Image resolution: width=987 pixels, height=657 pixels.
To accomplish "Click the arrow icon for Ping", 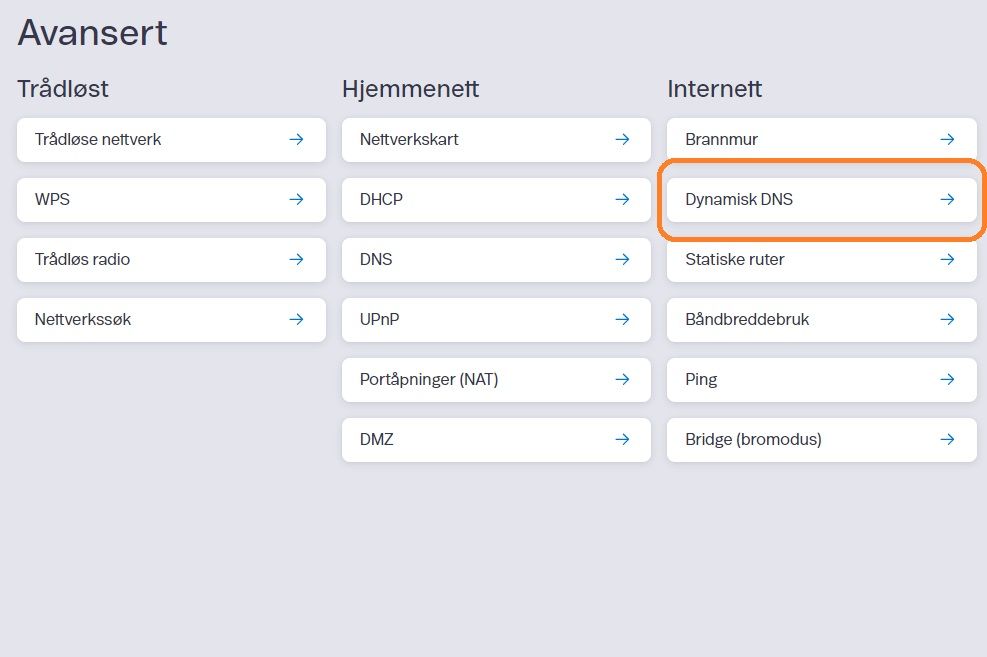I will [x=946, y=380].
